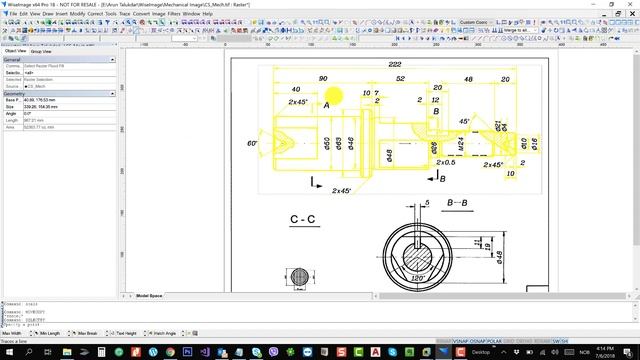Collapse the Geometry properties section
The image size is (640, 360).
click(x=112, y=94)
